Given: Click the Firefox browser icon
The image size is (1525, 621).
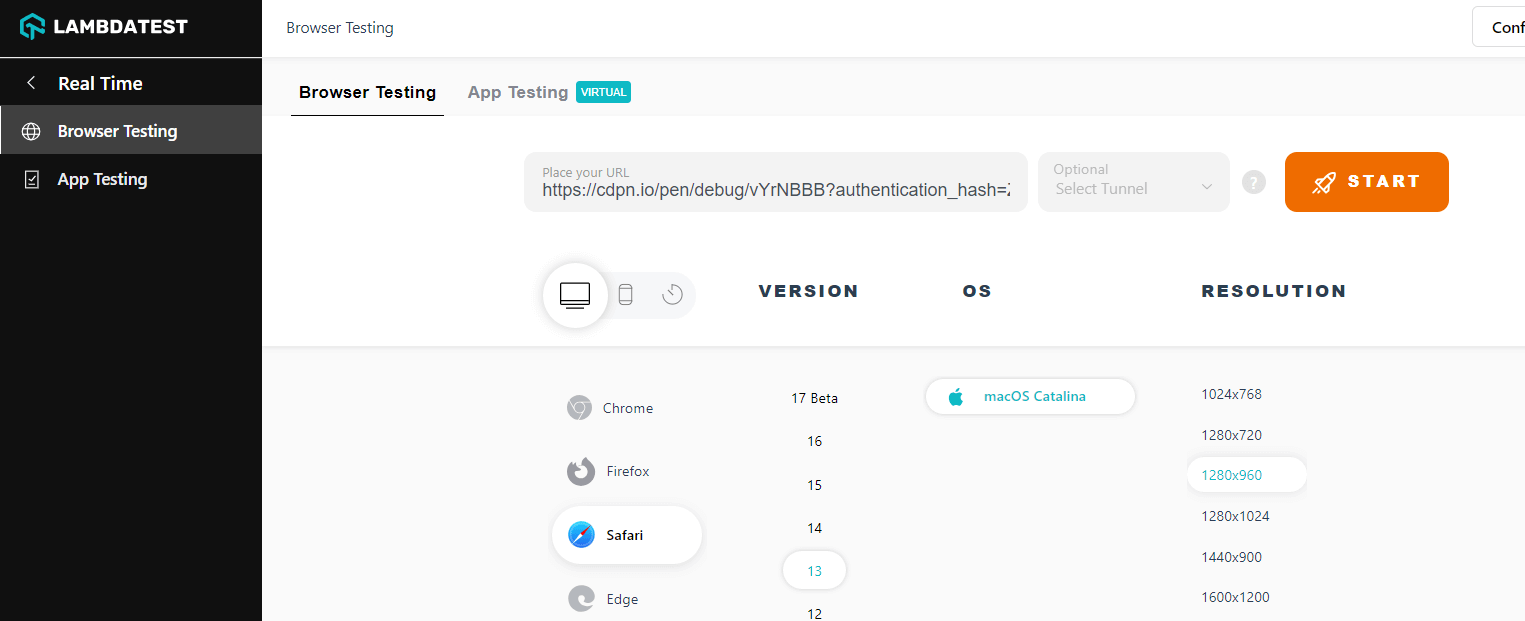Looking at the screenshot, I should click(x=581, y=471).
